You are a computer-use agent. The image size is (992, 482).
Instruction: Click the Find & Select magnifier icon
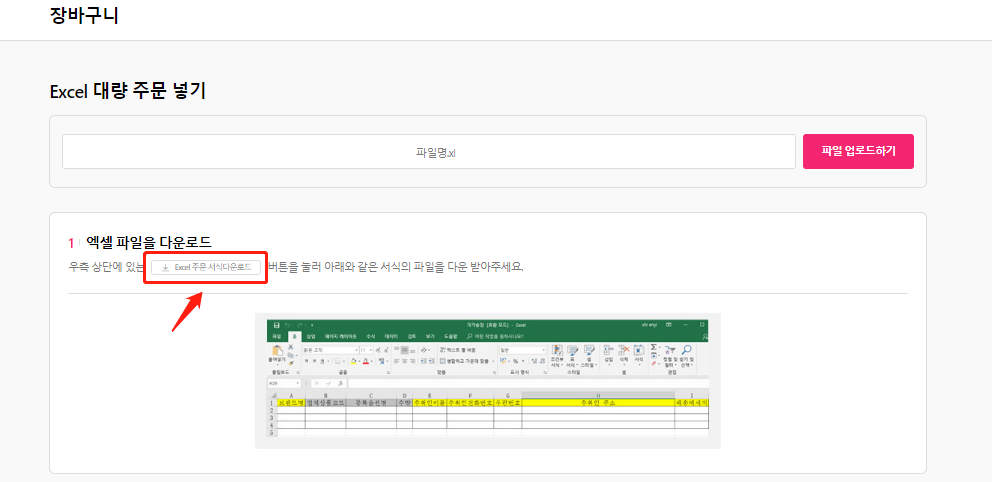687,351
